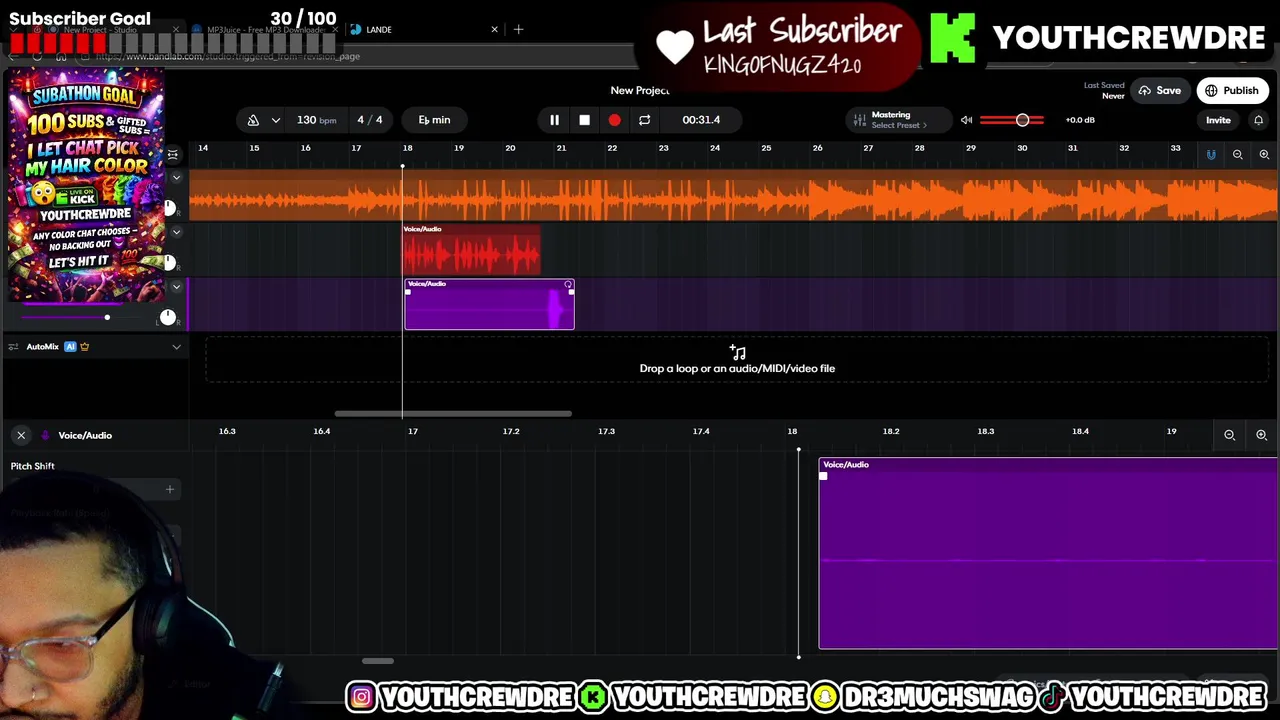Pause playback in the transport bar
The width and height of the screenshot is (1280, 720).
point(554,120)
